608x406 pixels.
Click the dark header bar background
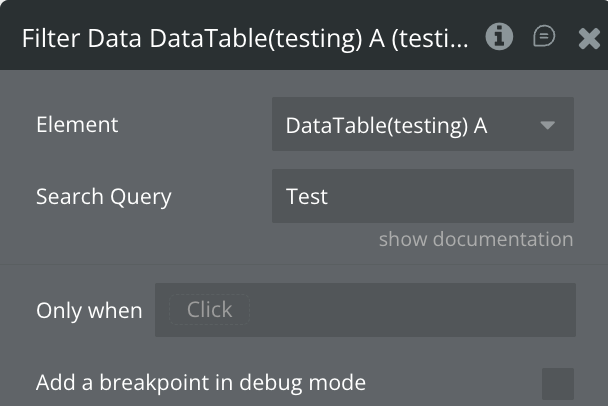[x=300, y=10]
